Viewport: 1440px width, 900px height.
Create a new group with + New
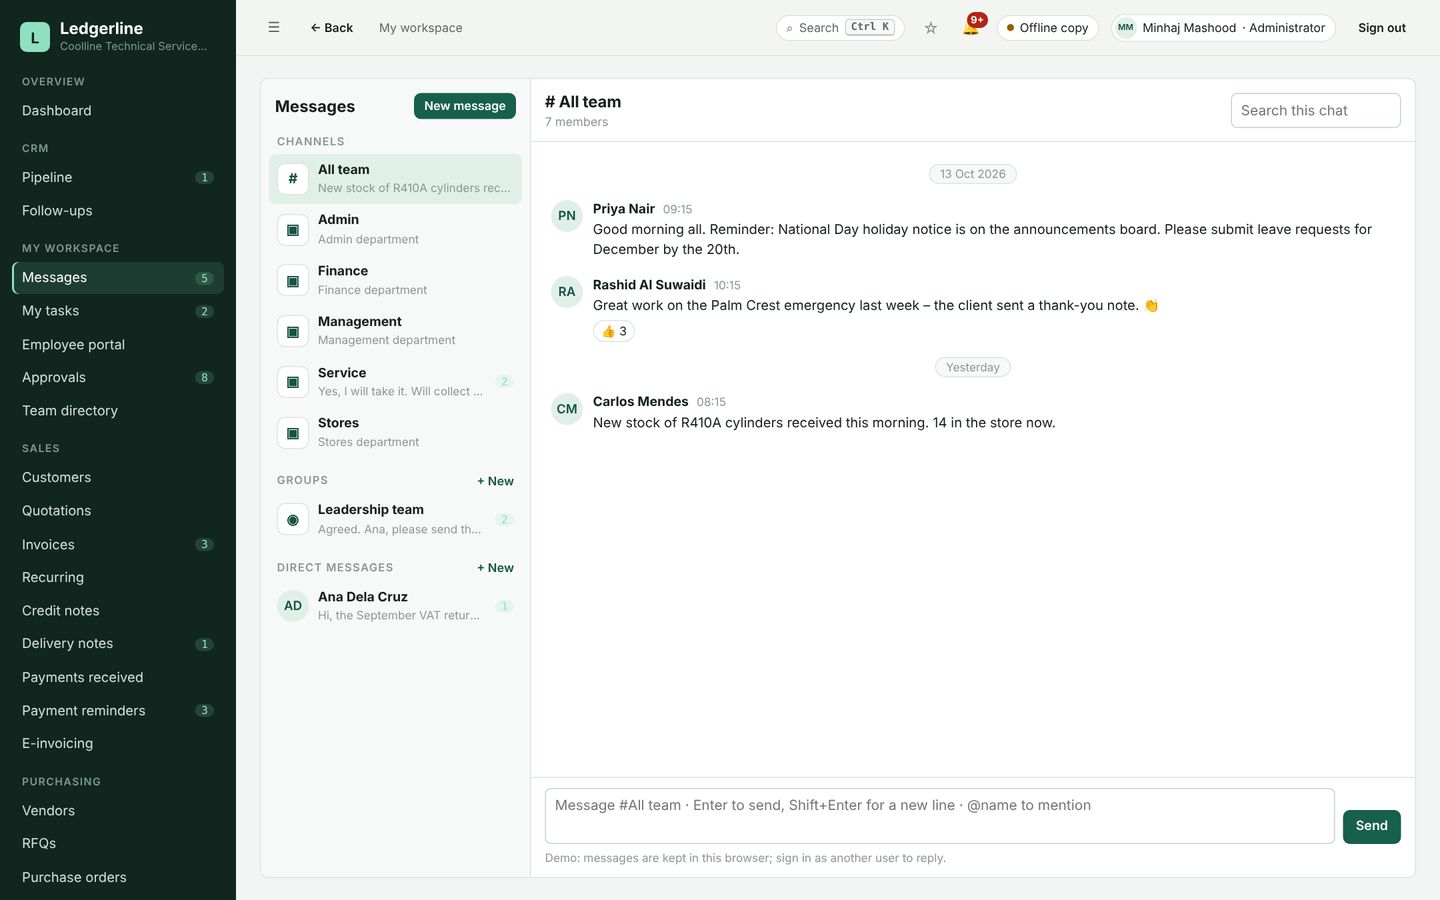point(495,481)
